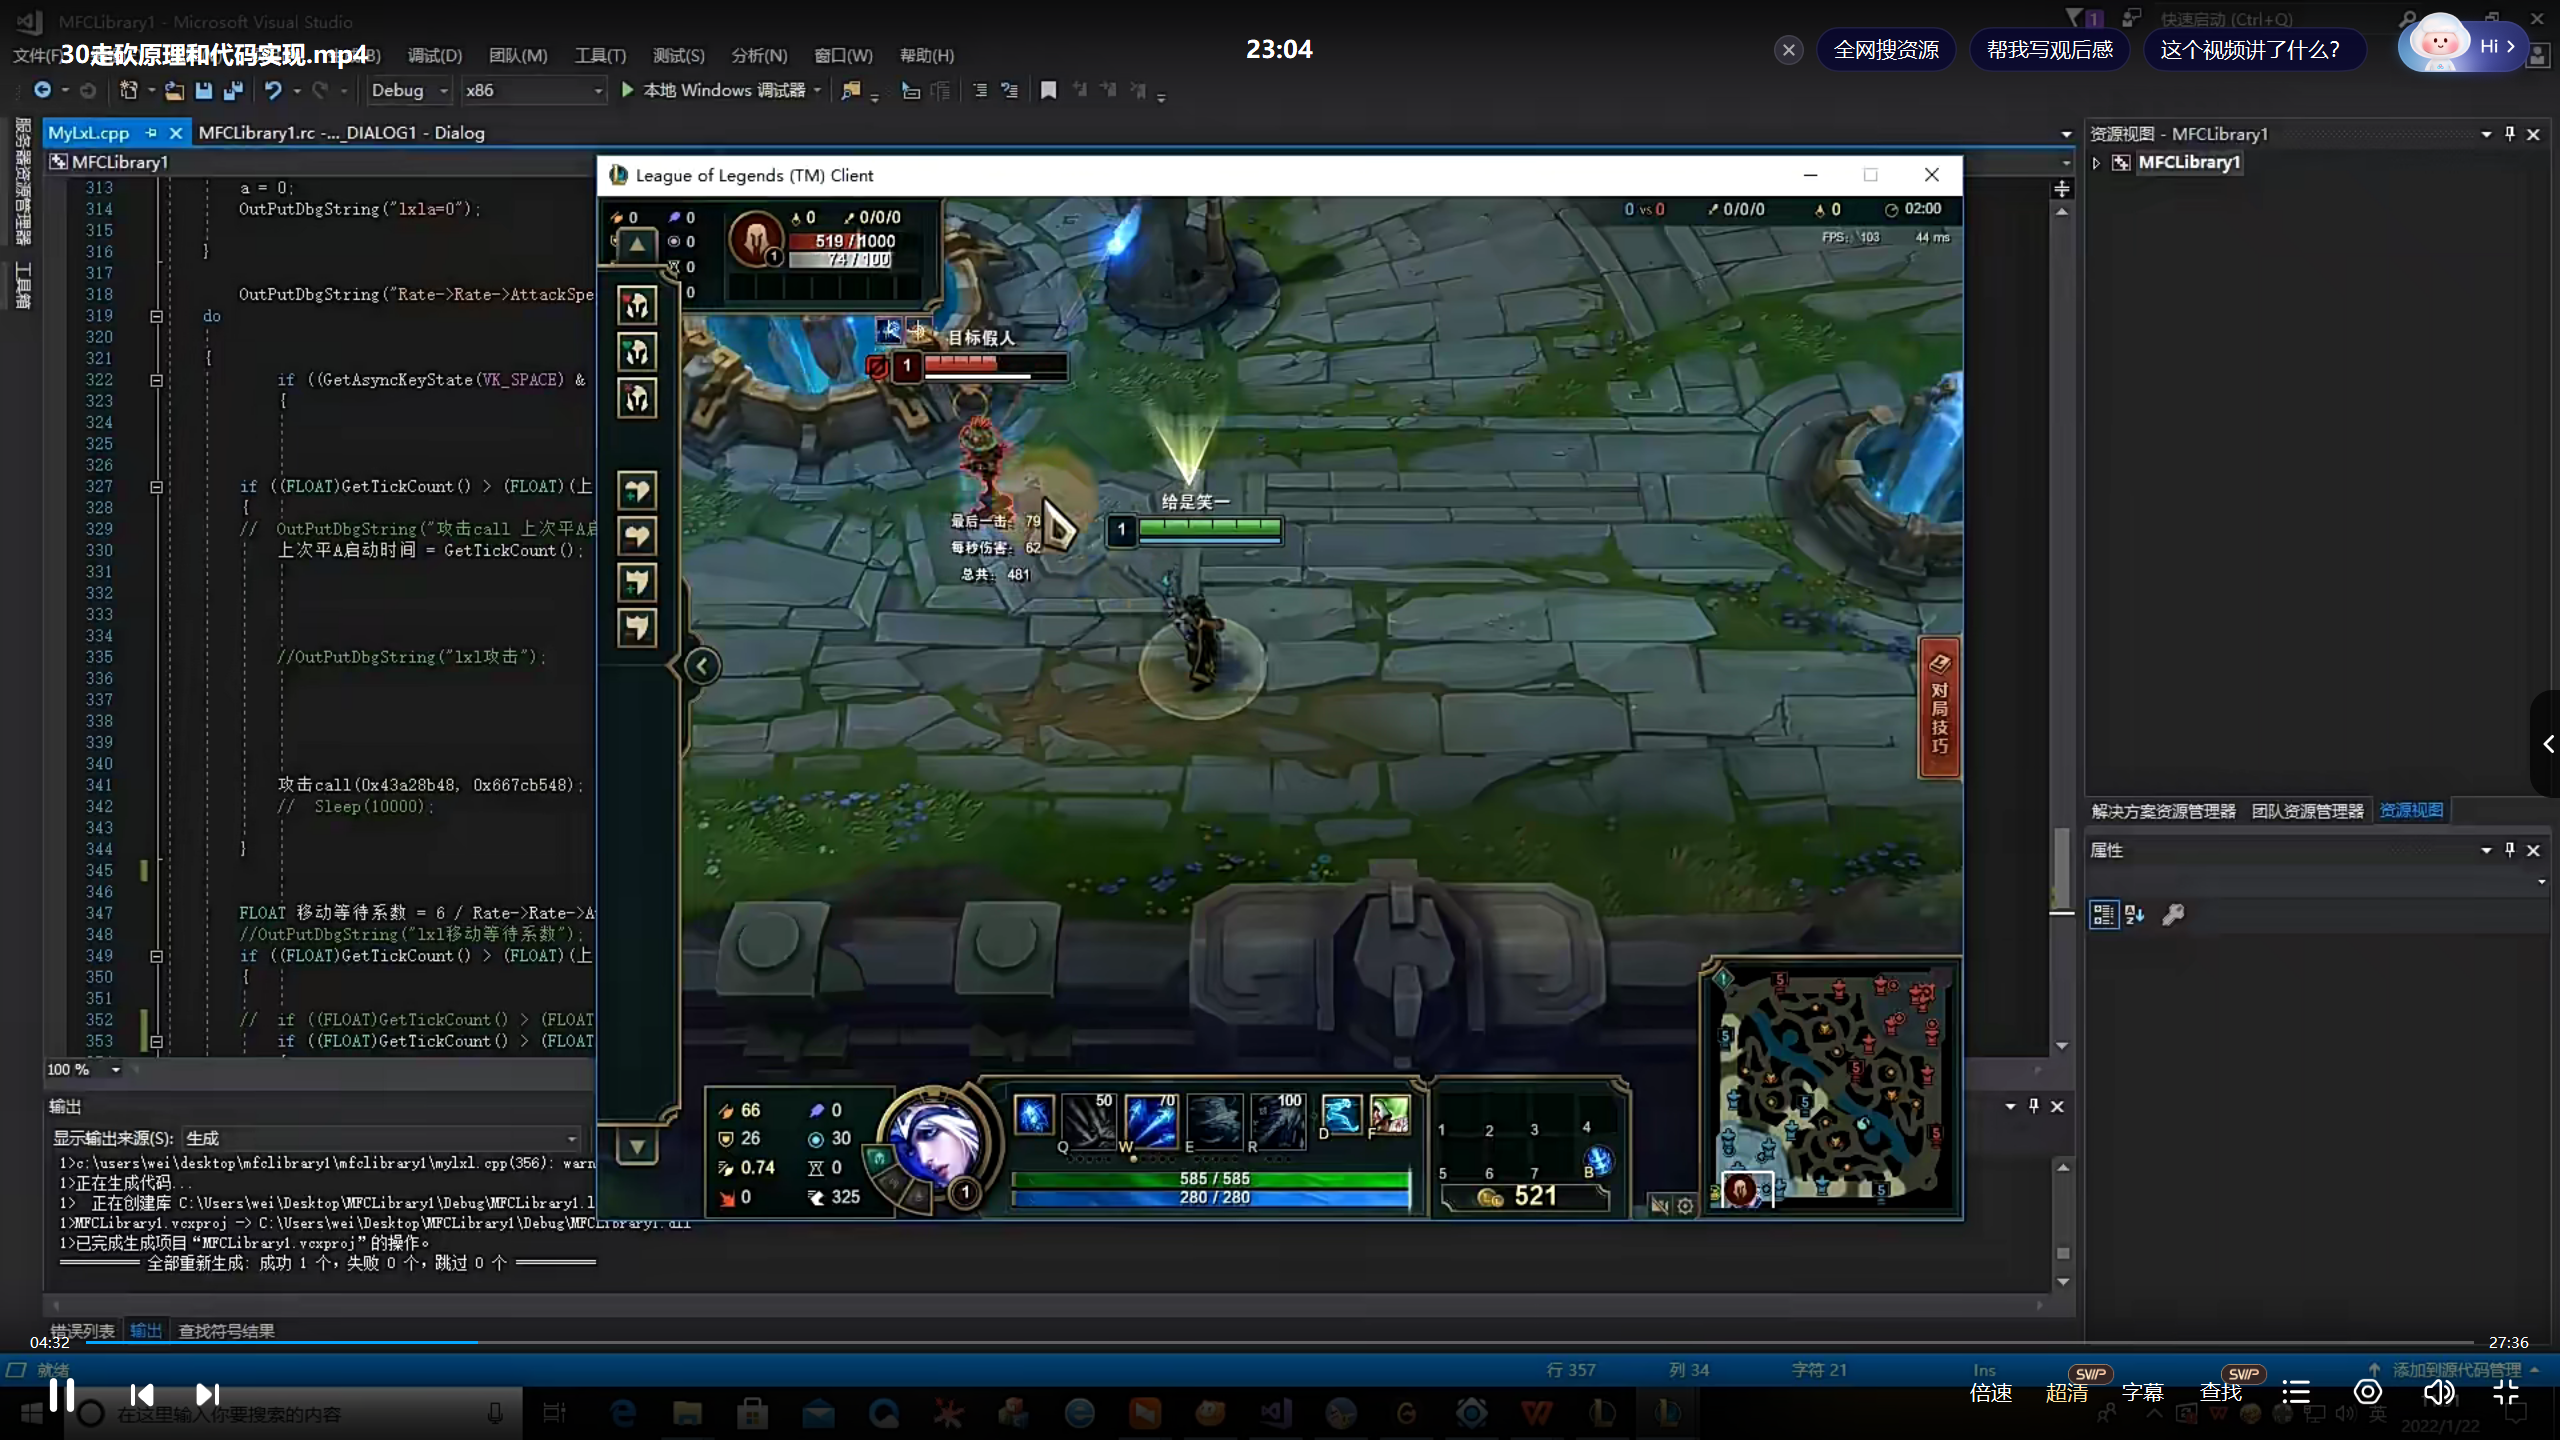Viewport: 2560px width, 1440px height.
Task: Click the volume speaker icon
Action: (x=2438, y=1392)
